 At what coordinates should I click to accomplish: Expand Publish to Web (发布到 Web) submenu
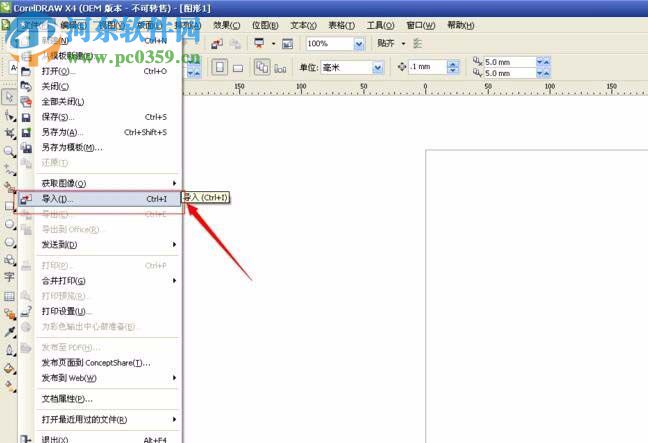99,378
